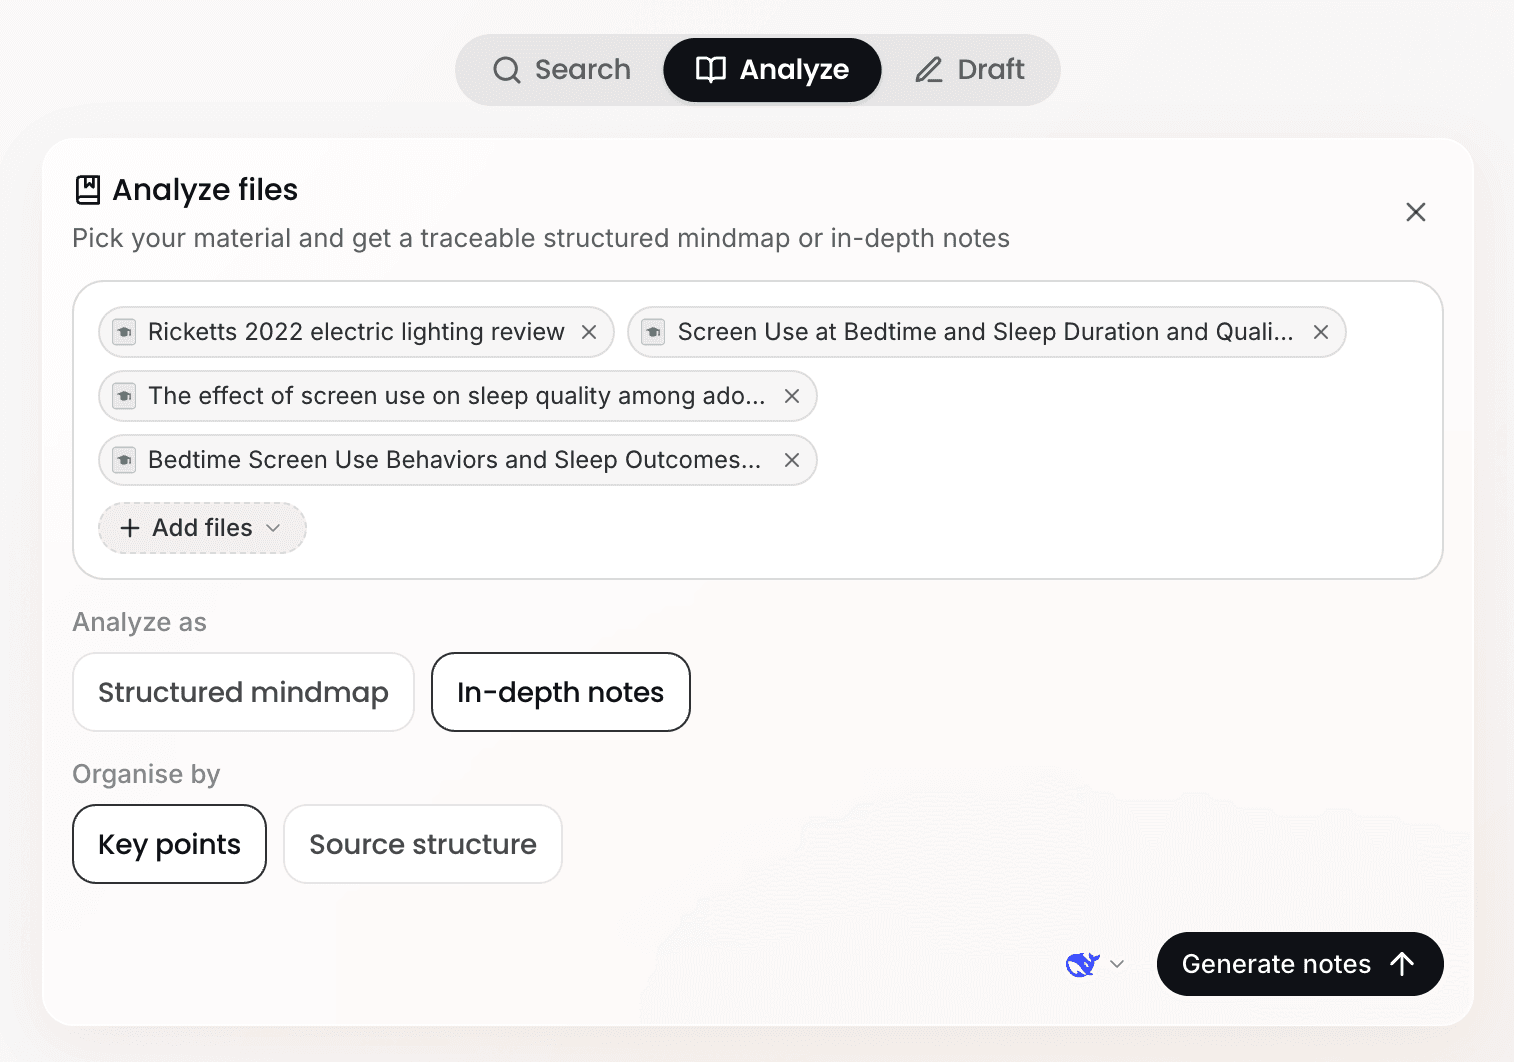Click the Screen Use at Bedtime file icon

(653, 332)
